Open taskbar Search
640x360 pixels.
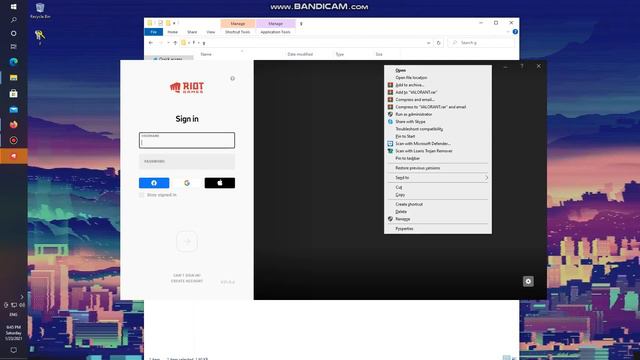[13, 20]
